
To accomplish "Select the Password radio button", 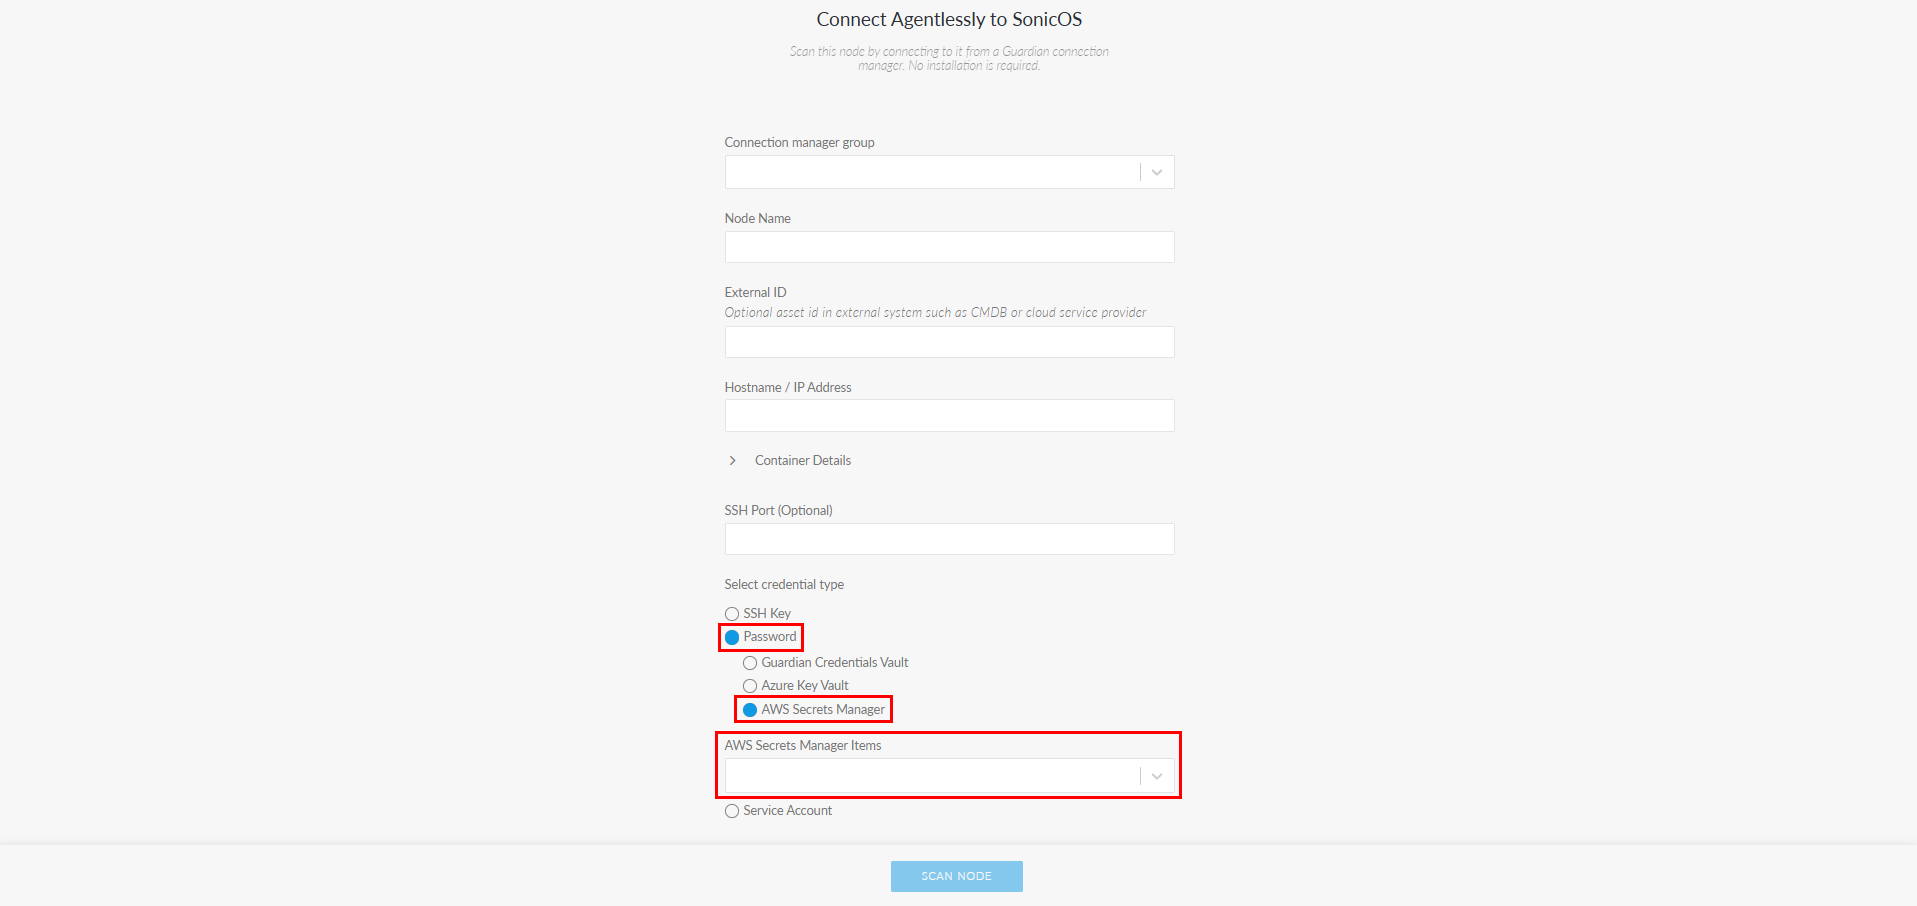I will [732, 638].
